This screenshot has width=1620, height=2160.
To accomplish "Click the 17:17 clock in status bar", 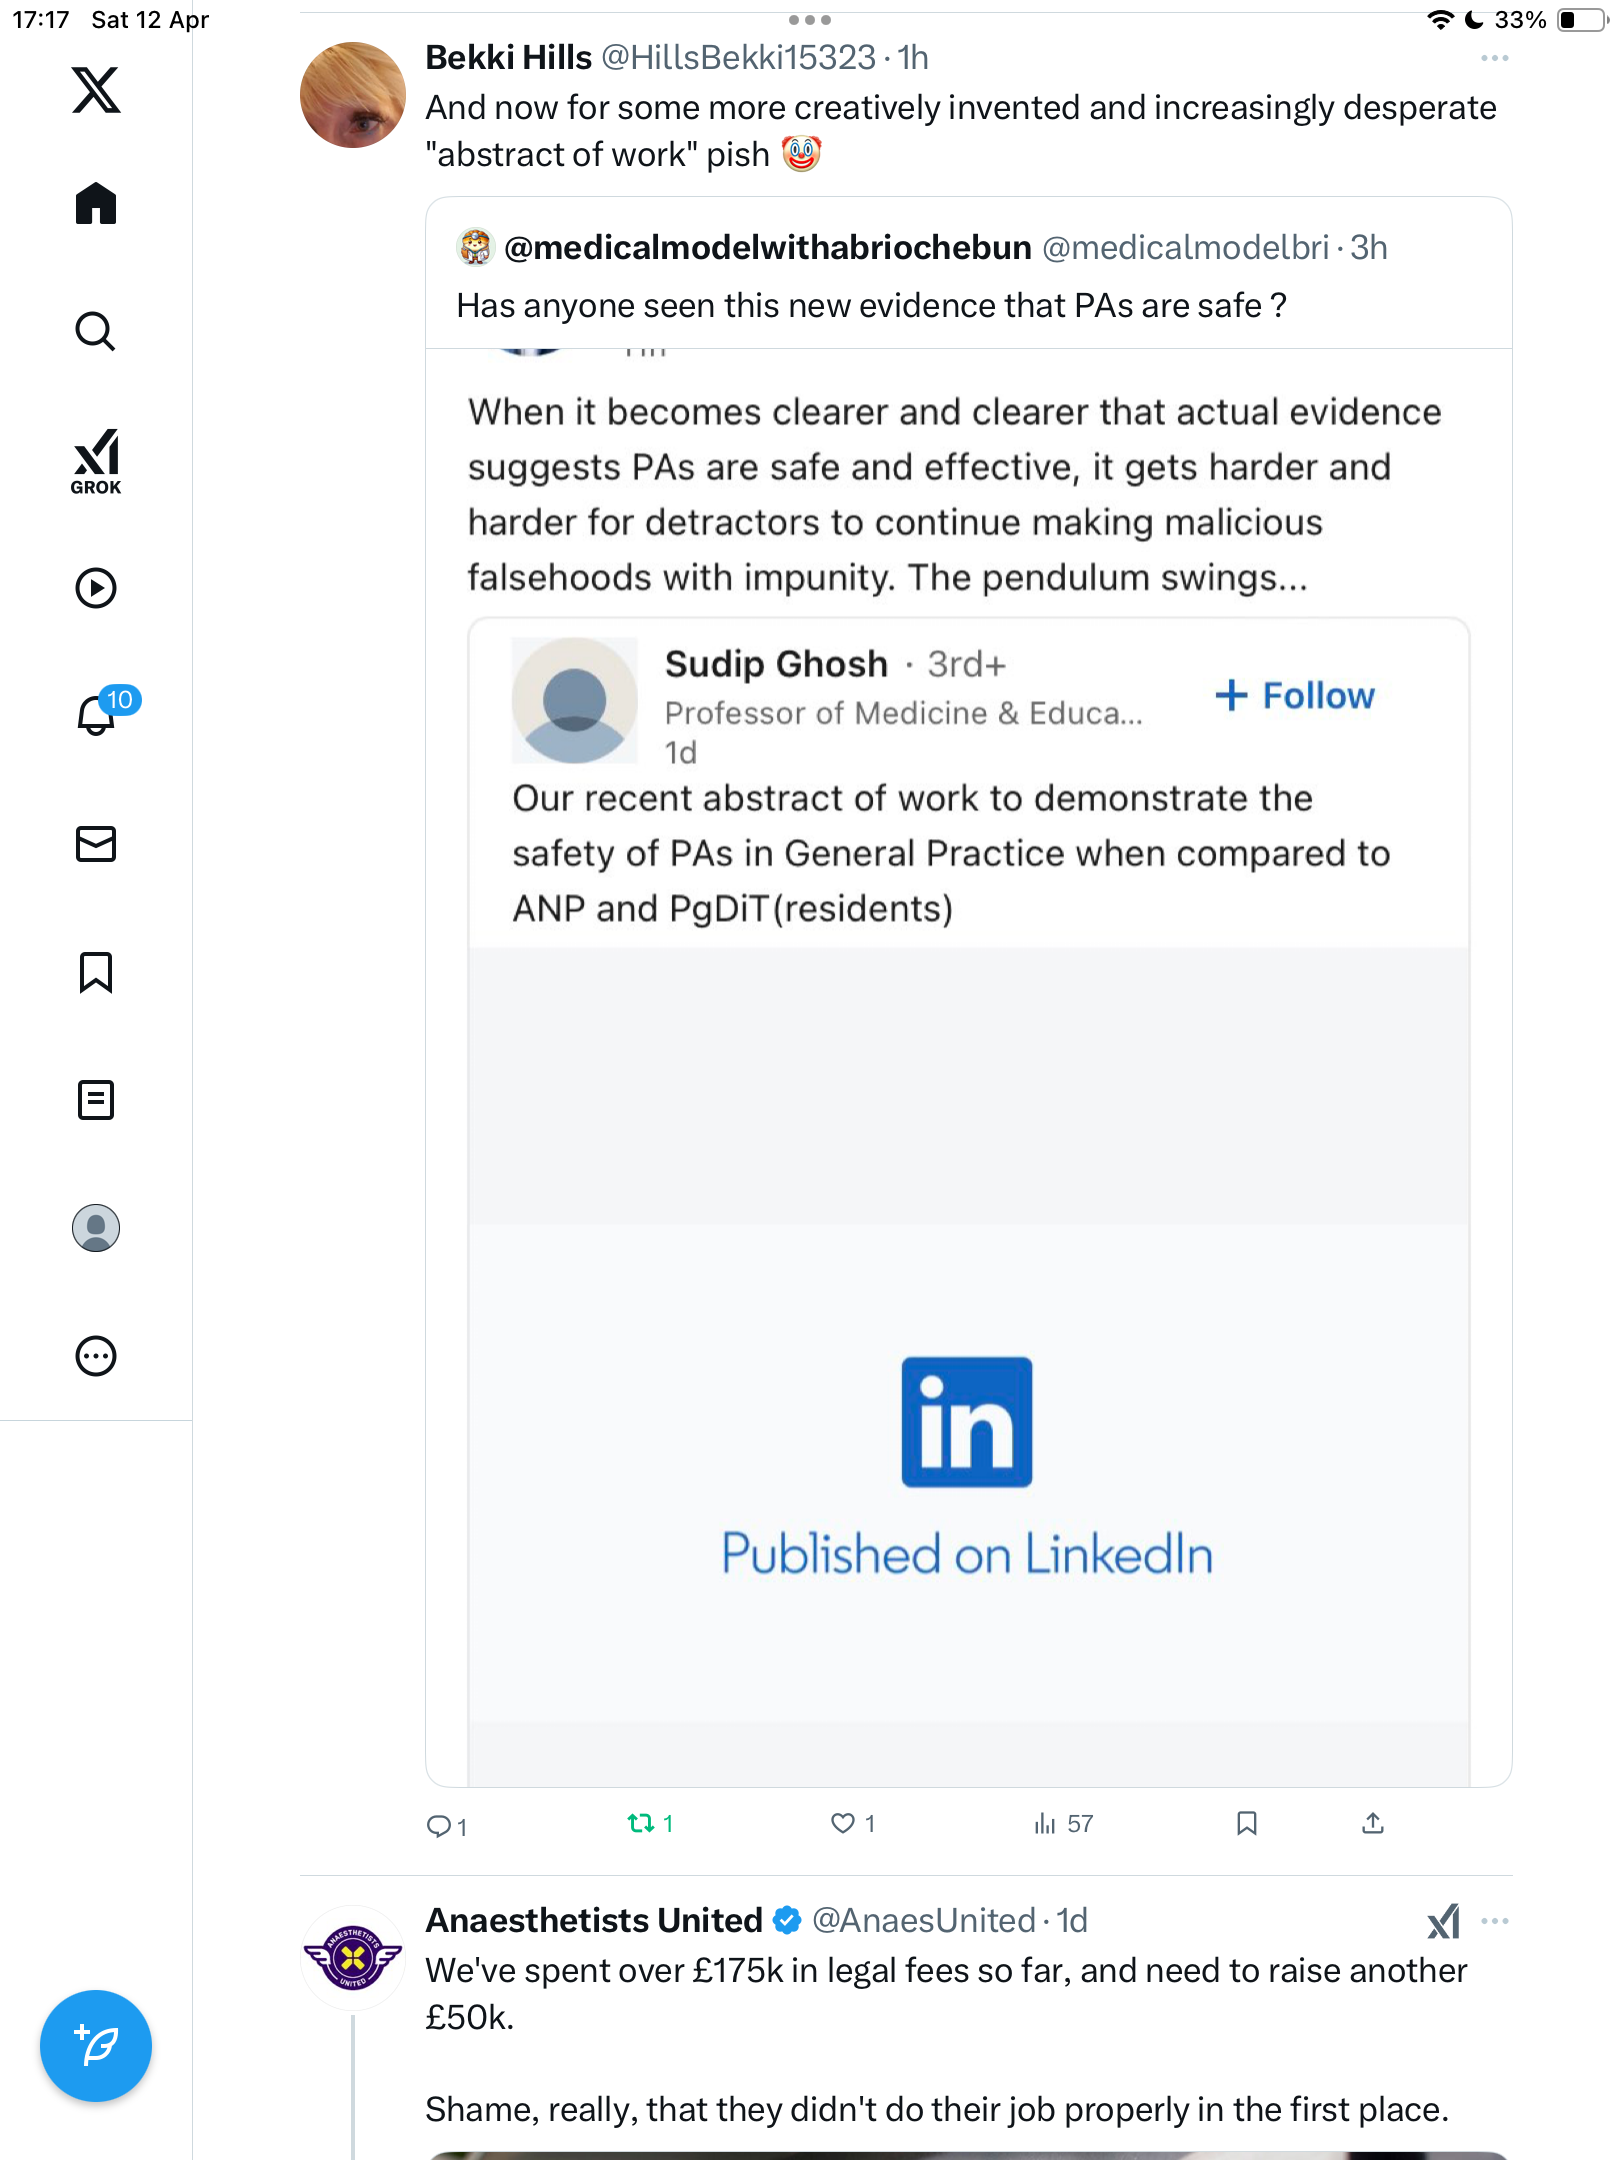I will pyautogui.click(x=40, y=20).
